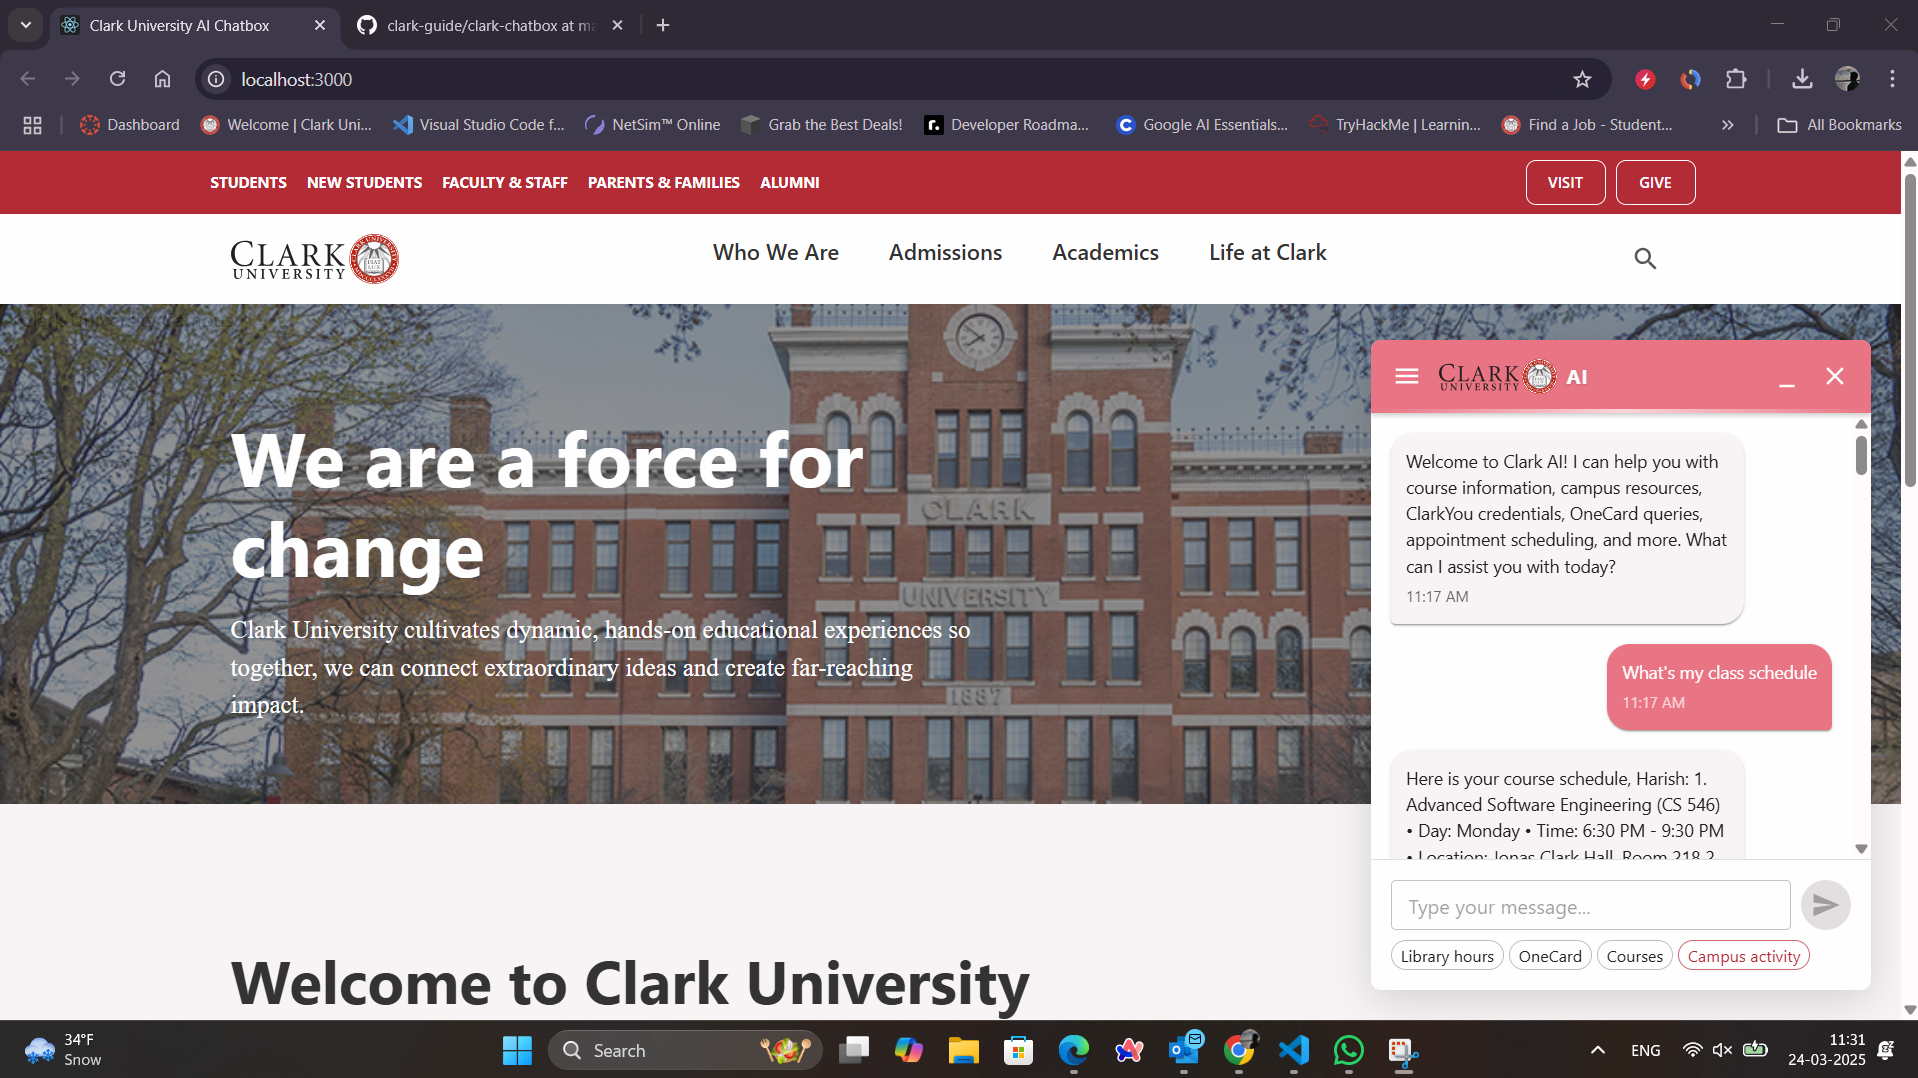Click the red lightning extension icon
Image resolution: width=1918 pixels, height=1078 pixels.
(x=1645, y=79)
